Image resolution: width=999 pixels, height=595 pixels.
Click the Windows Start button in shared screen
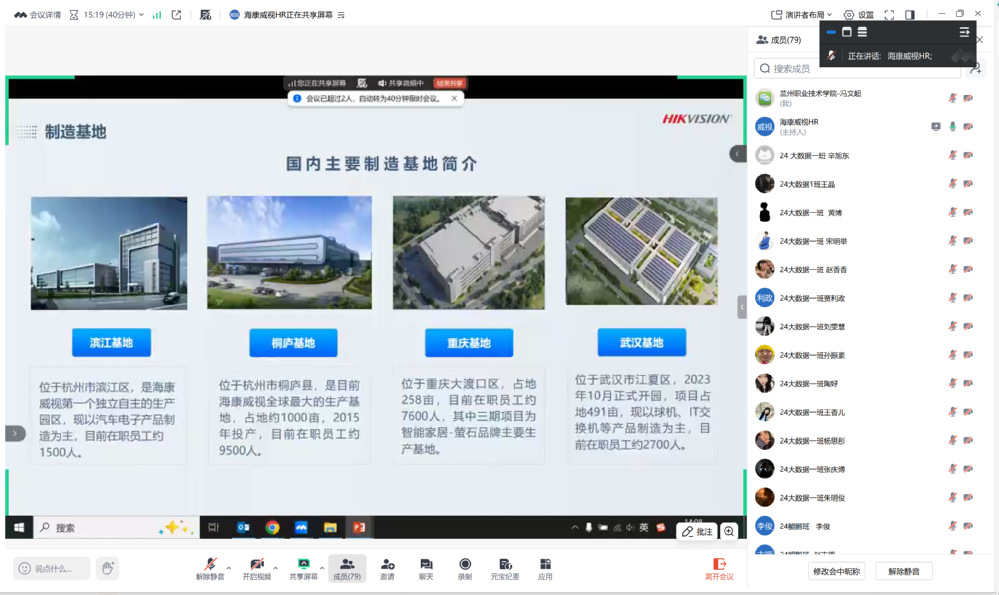(19, 527)
